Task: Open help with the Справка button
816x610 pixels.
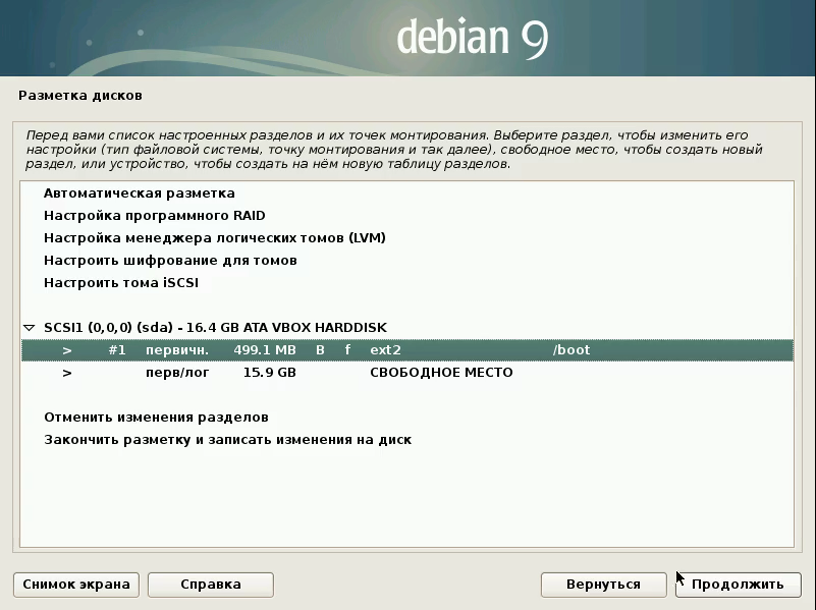Action: click(x=210, y=584)
